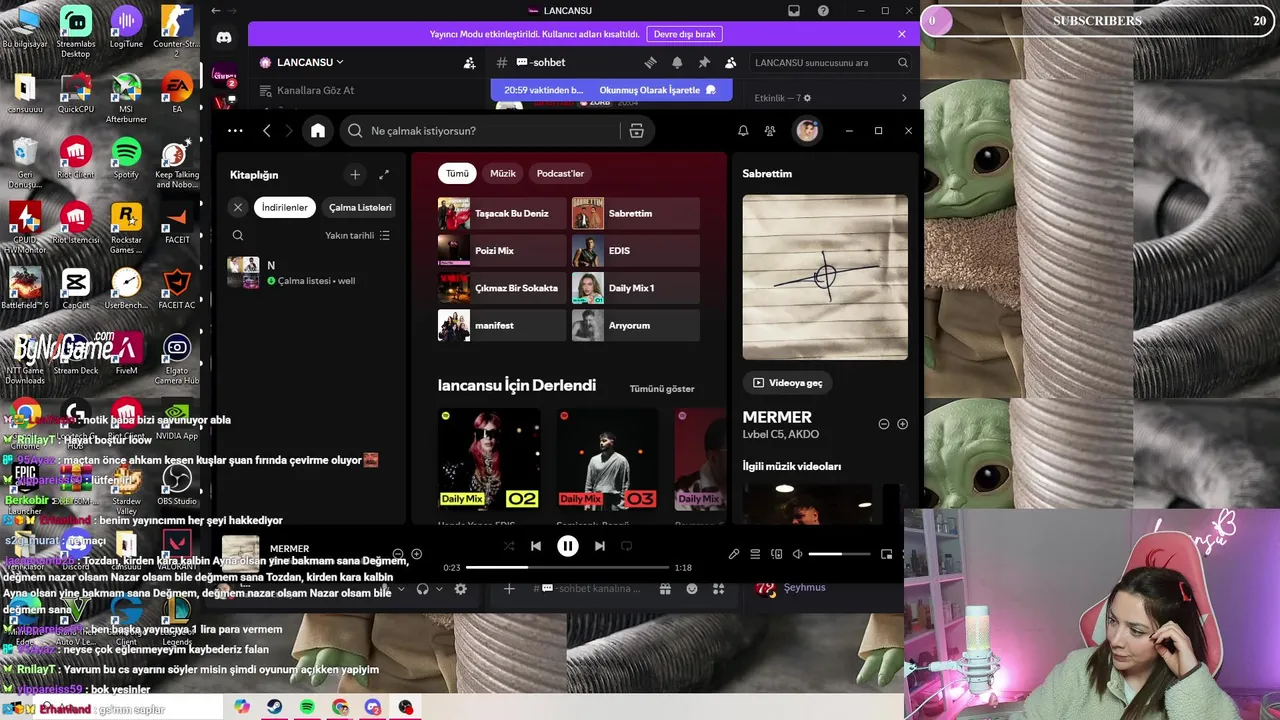Expand Kitaplığın library to full view
Screen dimensions: 1280x720
[x=384, y=174]
